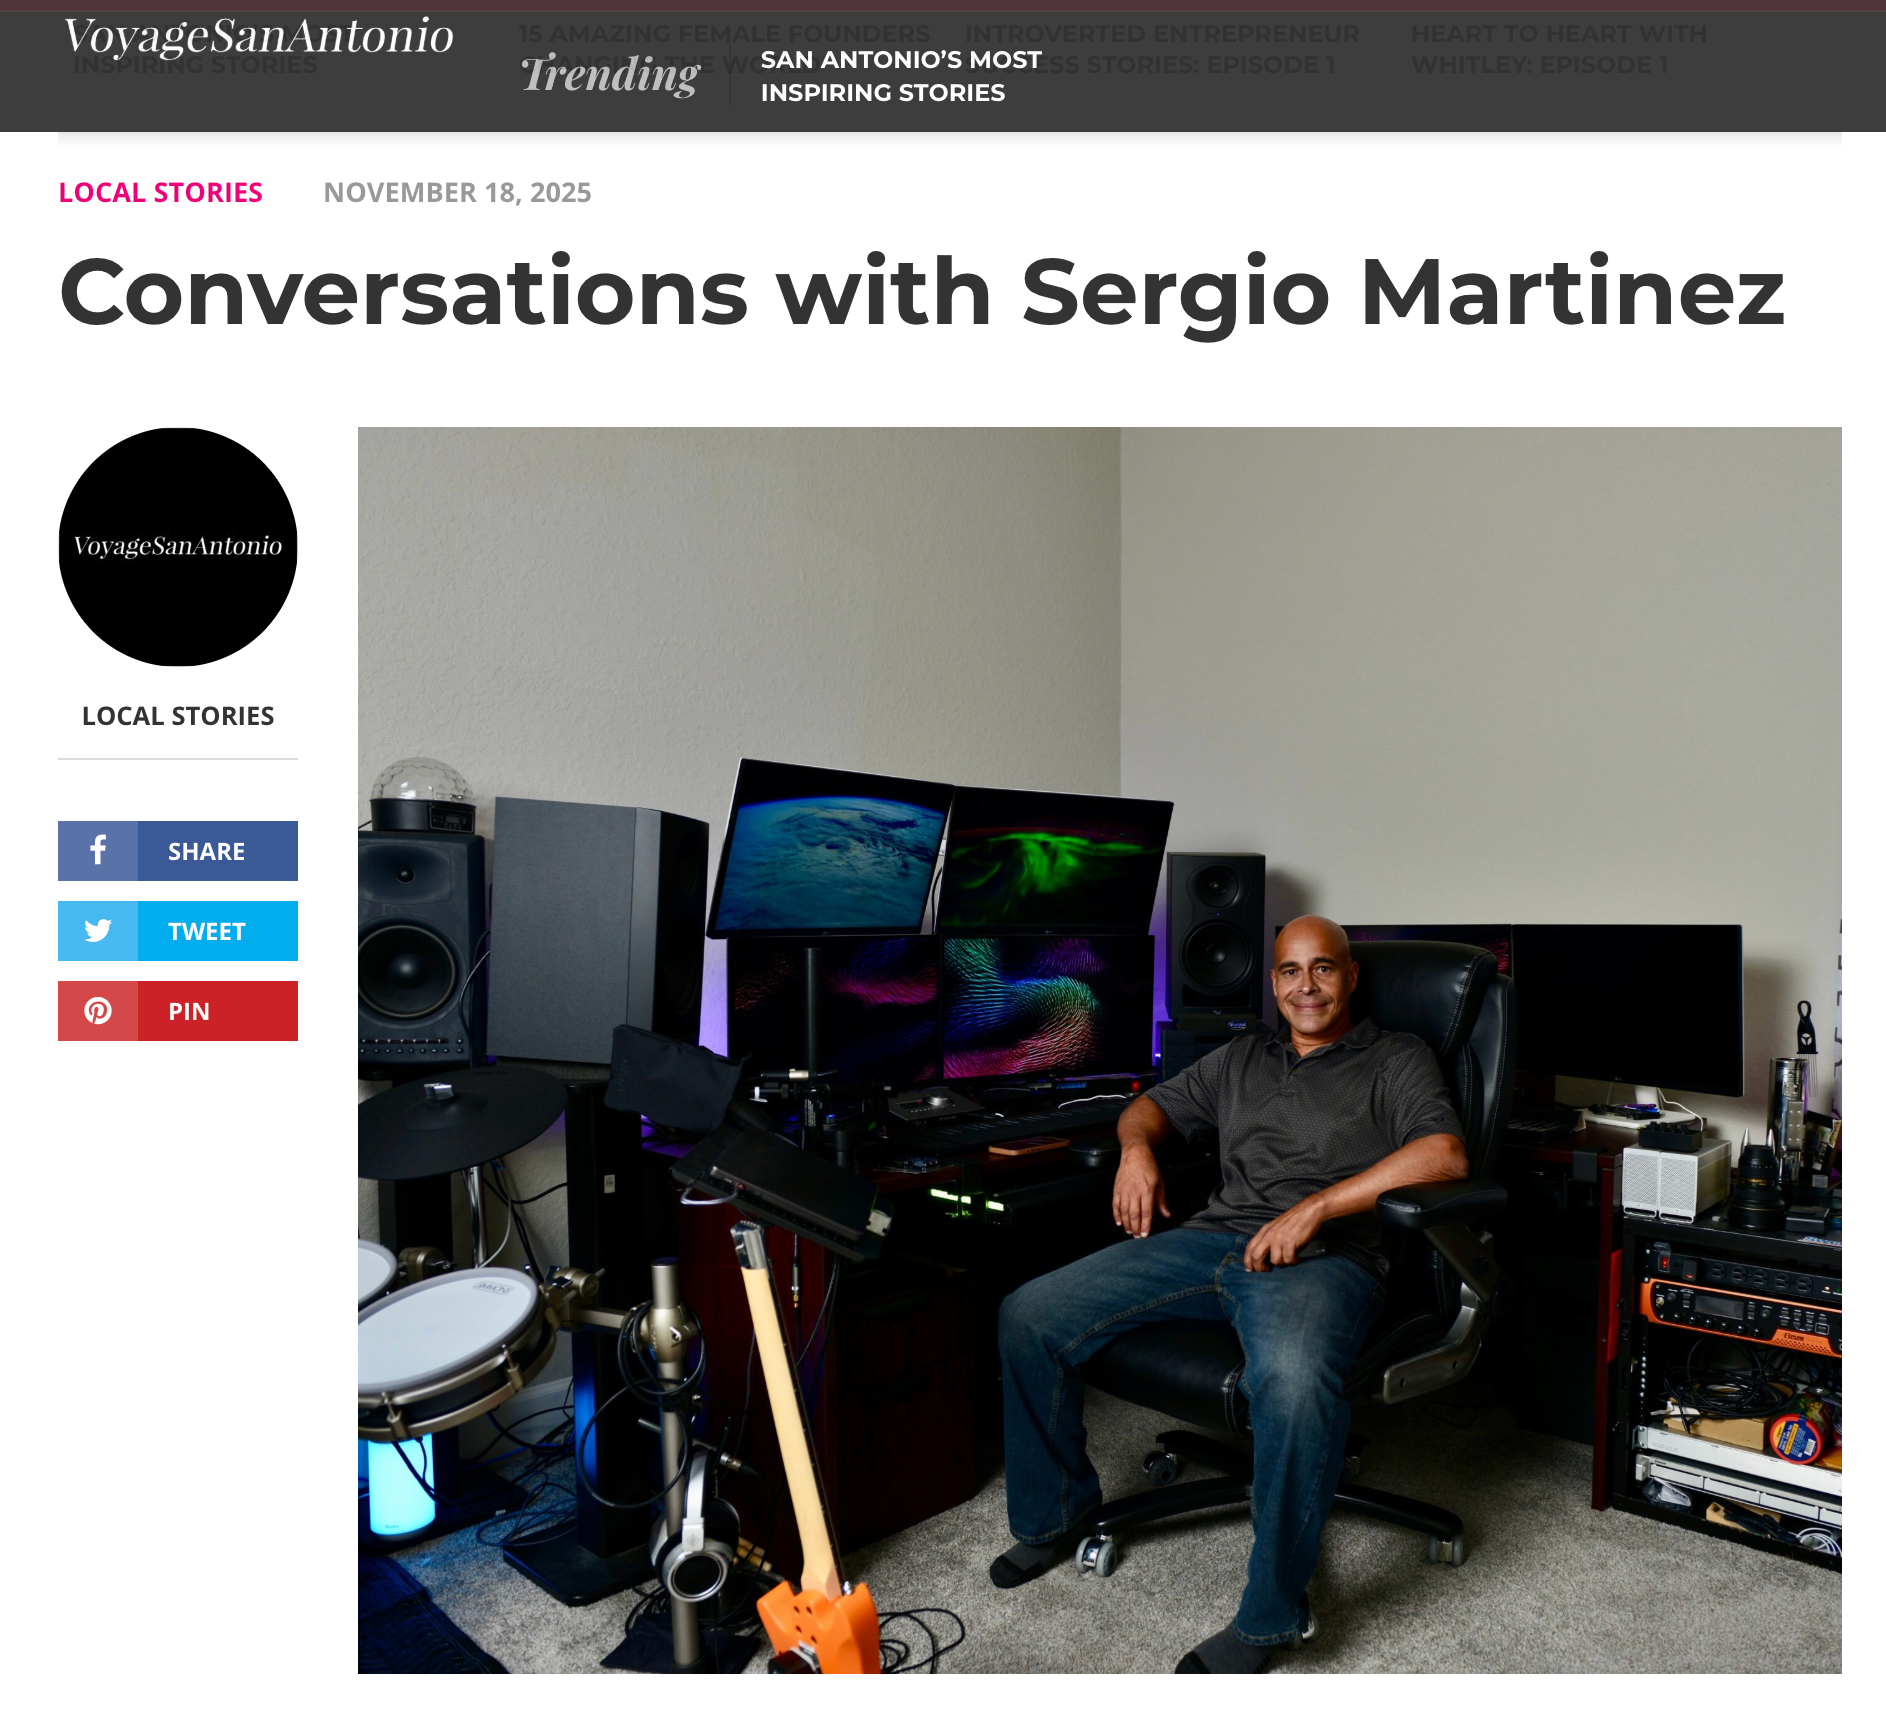Image resolution: width=1886 pixels, height=1718 pixels.
Task: Click the Conversations with Sergio Martinez headline
Action: (922, 293)
